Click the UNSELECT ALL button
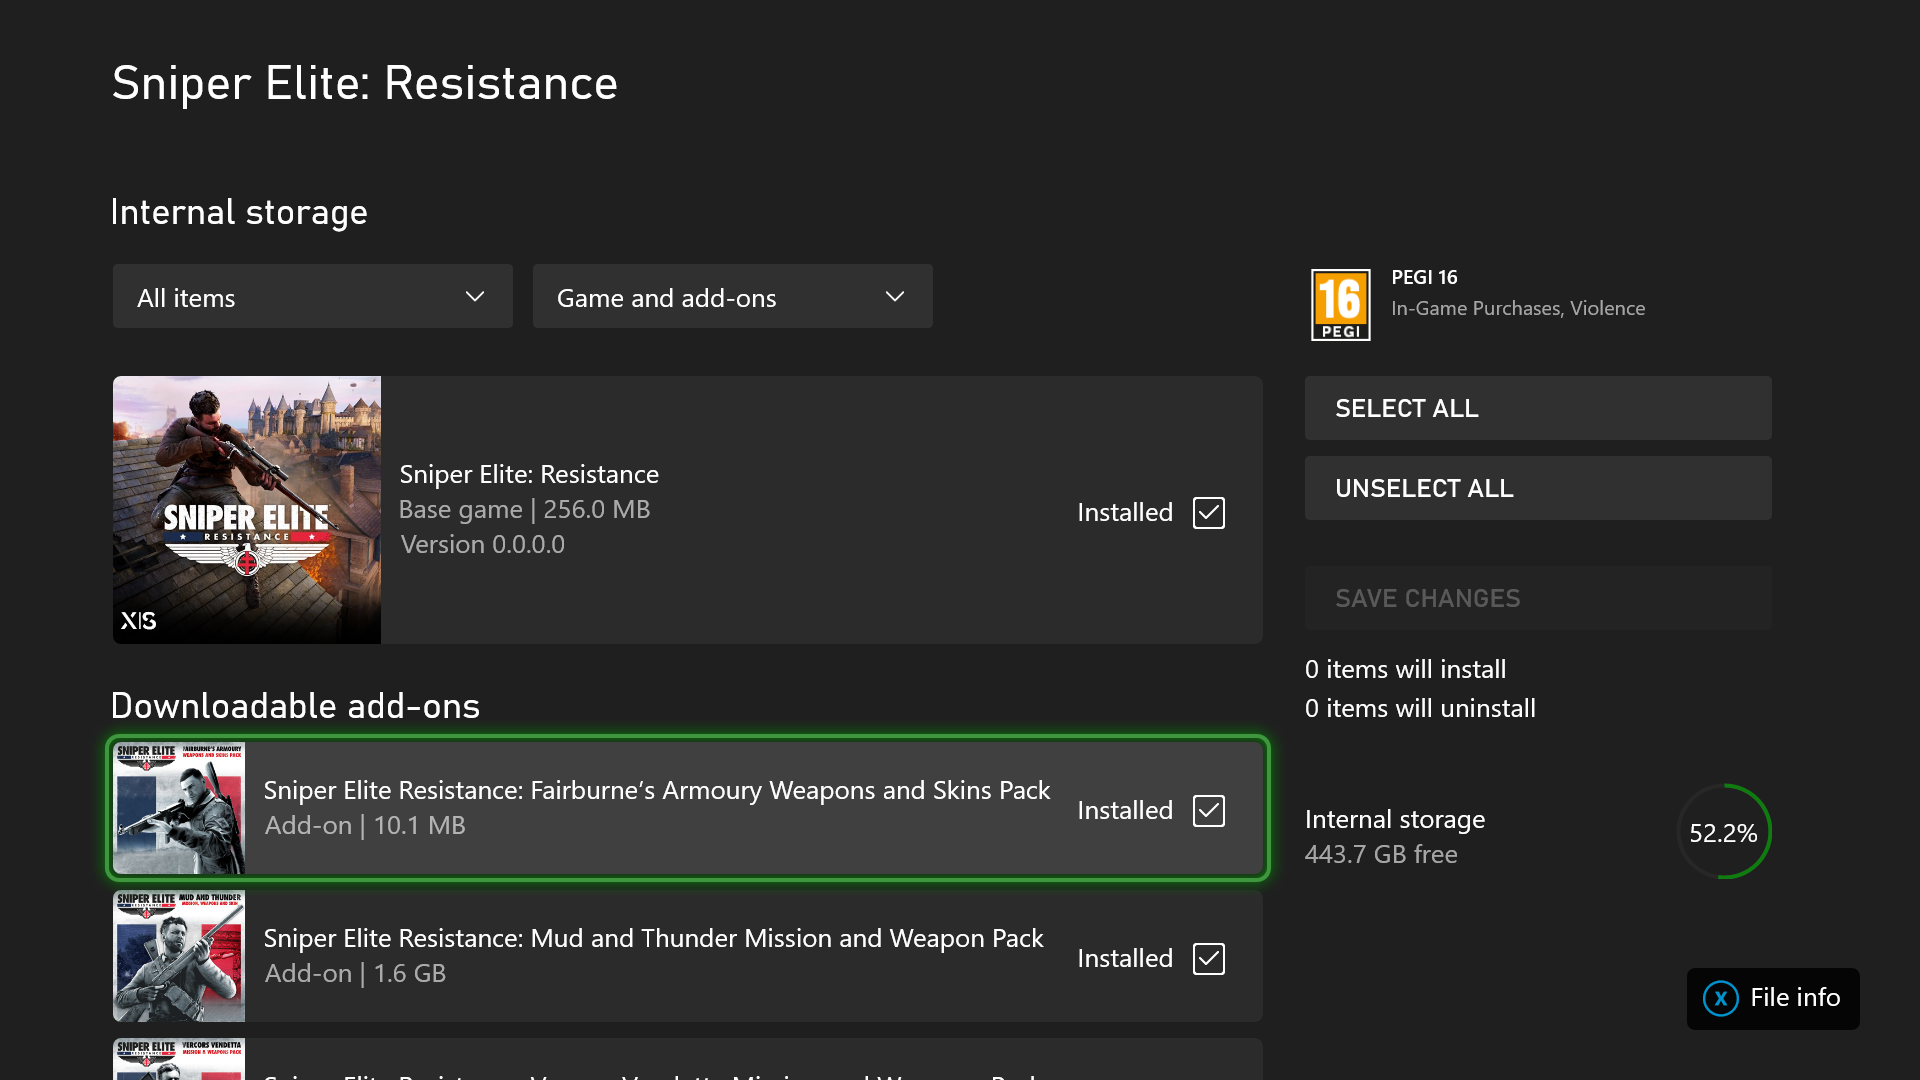 coord(1538,488)
